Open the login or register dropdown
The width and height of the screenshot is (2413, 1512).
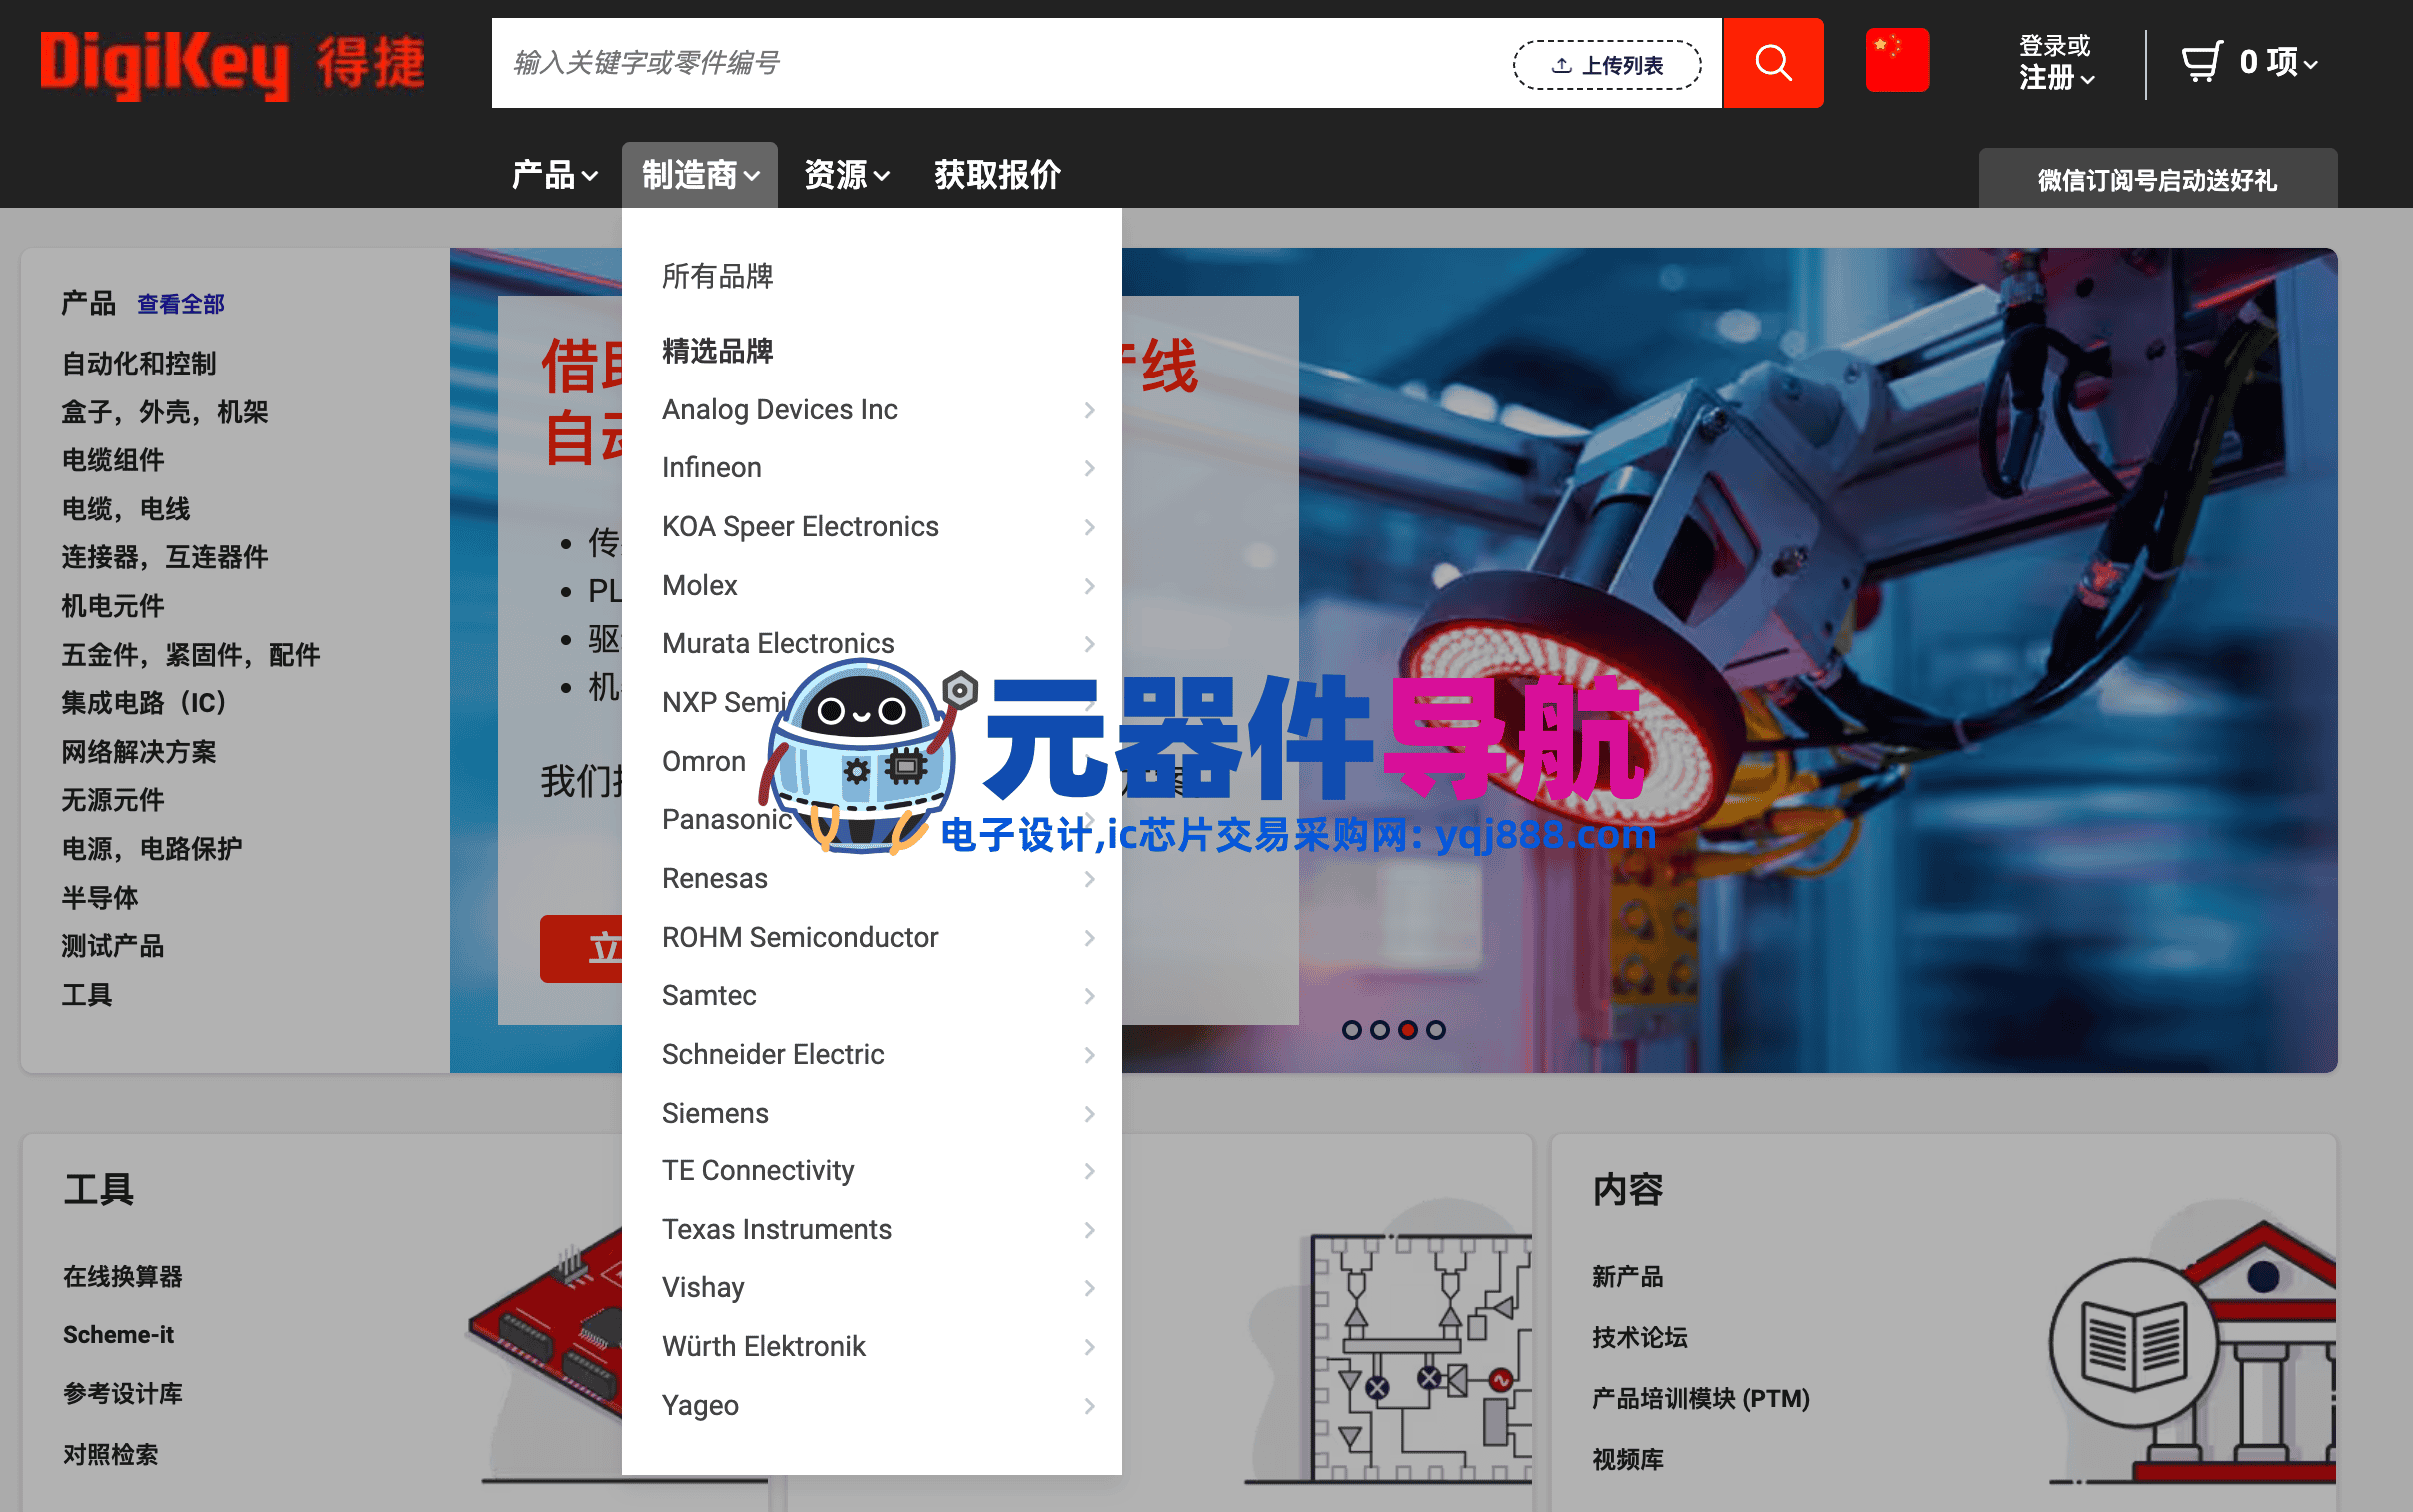(x=2056, y=62)
